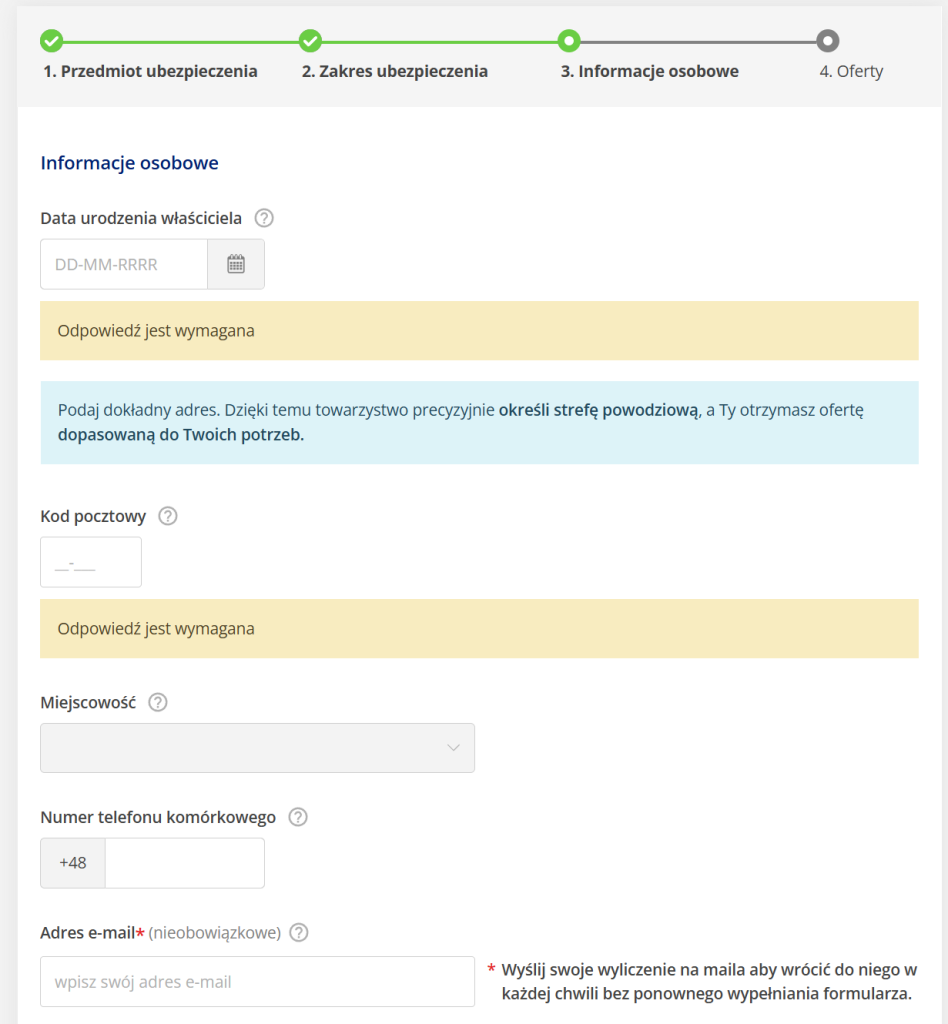
Task: Expand the Miejscowość dropdown
Action: click(x=257, y=748)
